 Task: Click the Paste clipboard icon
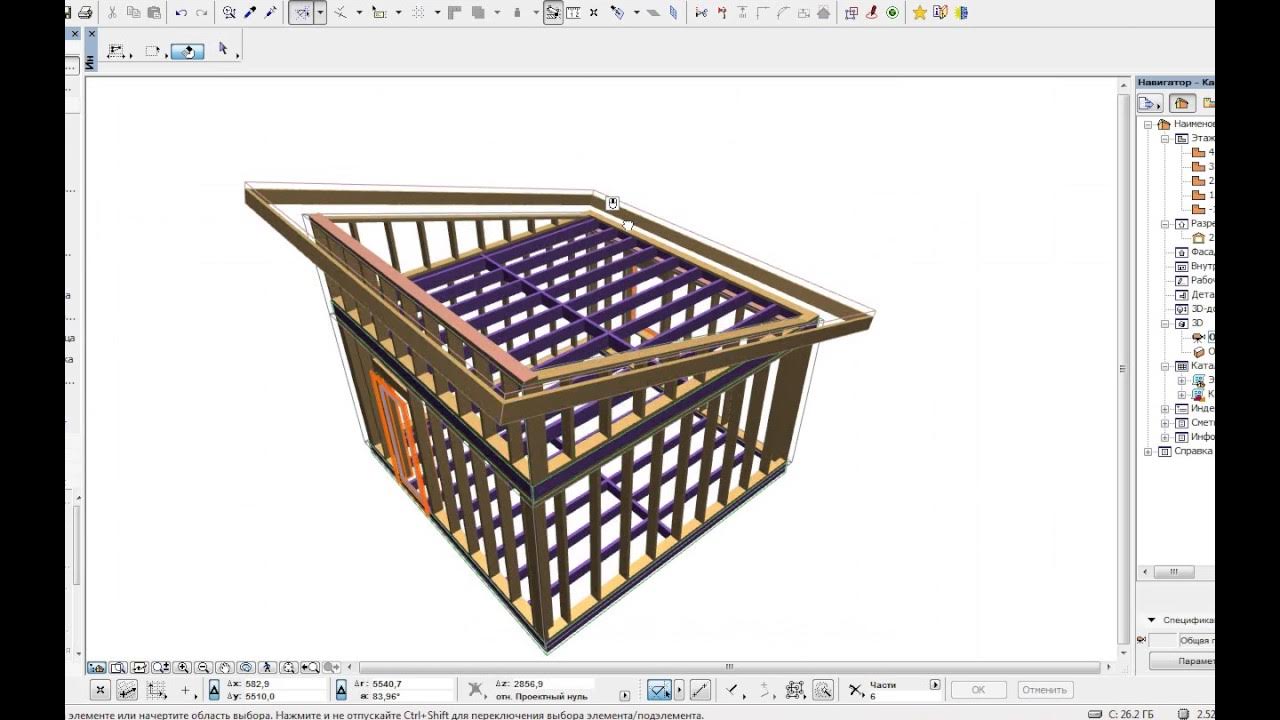pyautogui.click(x=154, y=13)
